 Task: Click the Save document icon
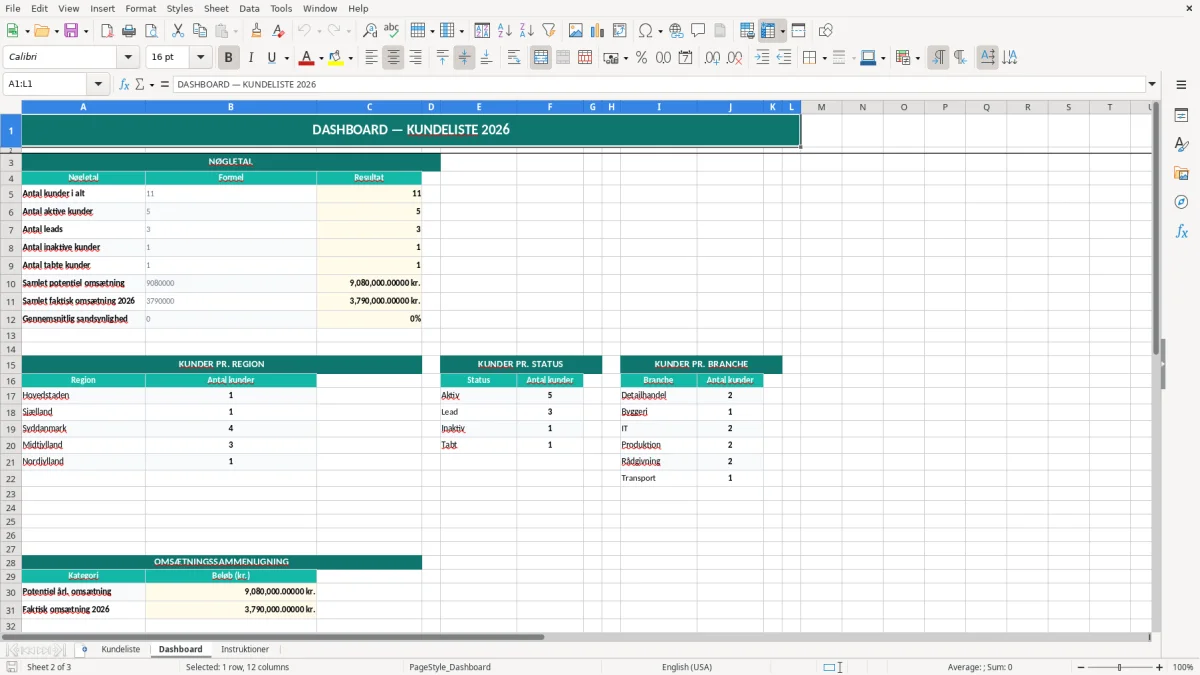[x=71, y=31]
